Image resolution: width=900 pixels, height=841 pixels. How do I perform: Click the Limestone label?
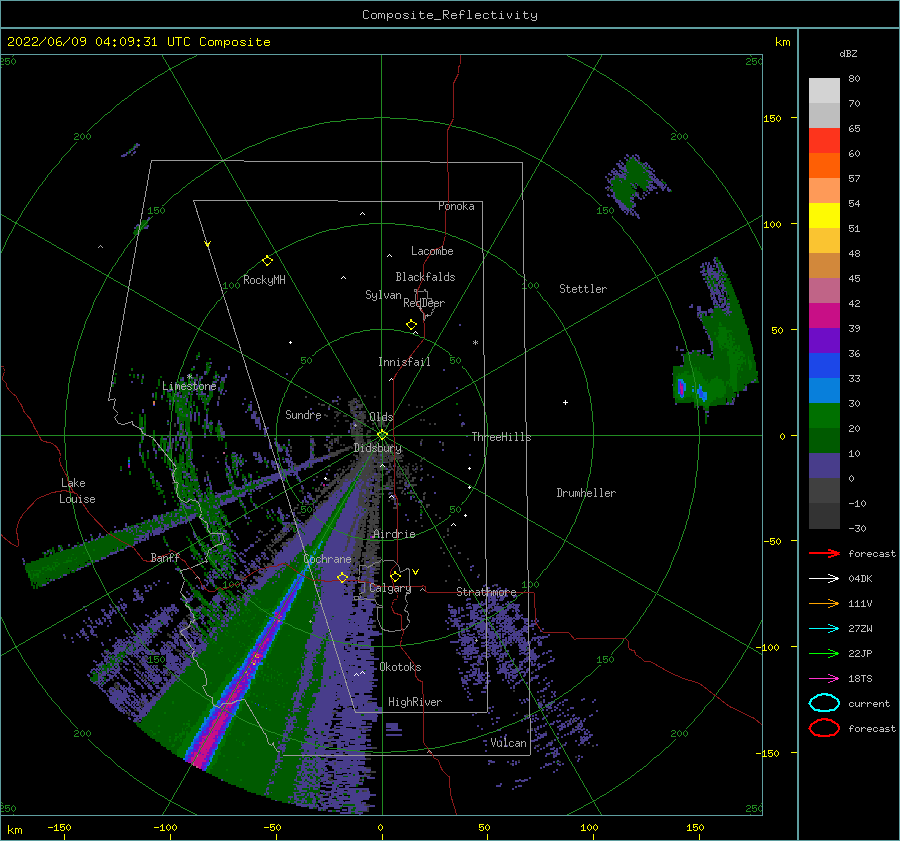coord(189,386)
